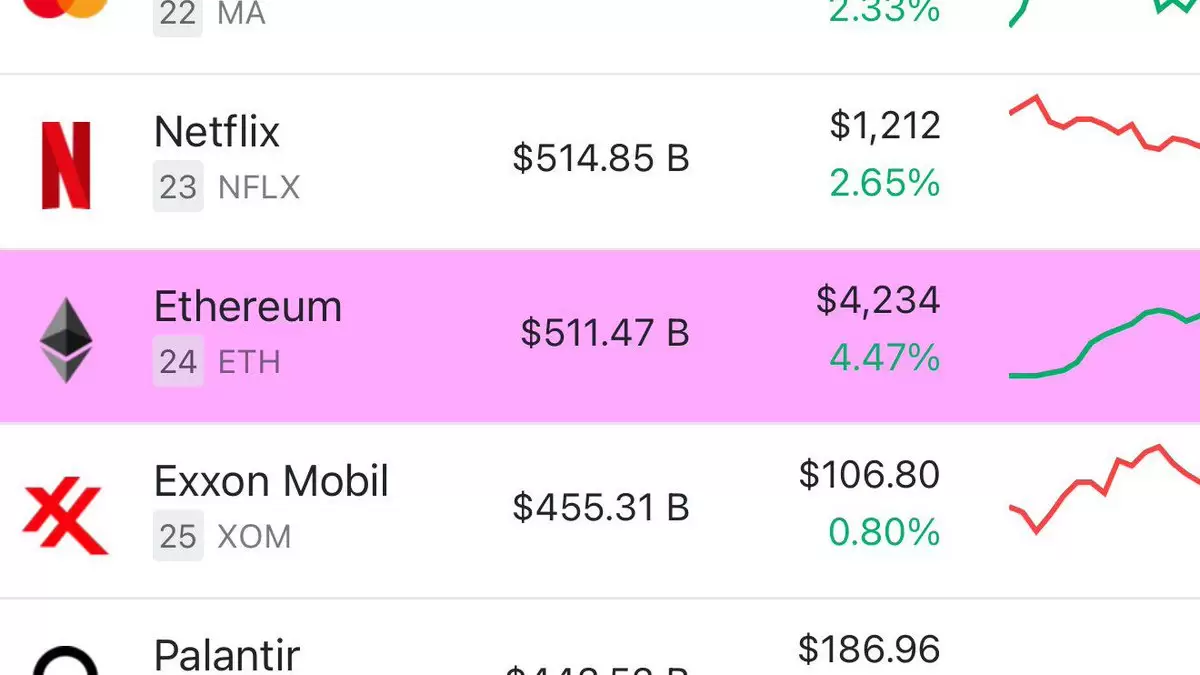Click the rank 23 NFLX ticker badge
This screenshot has width=1200, height=675.
point(179,187)
